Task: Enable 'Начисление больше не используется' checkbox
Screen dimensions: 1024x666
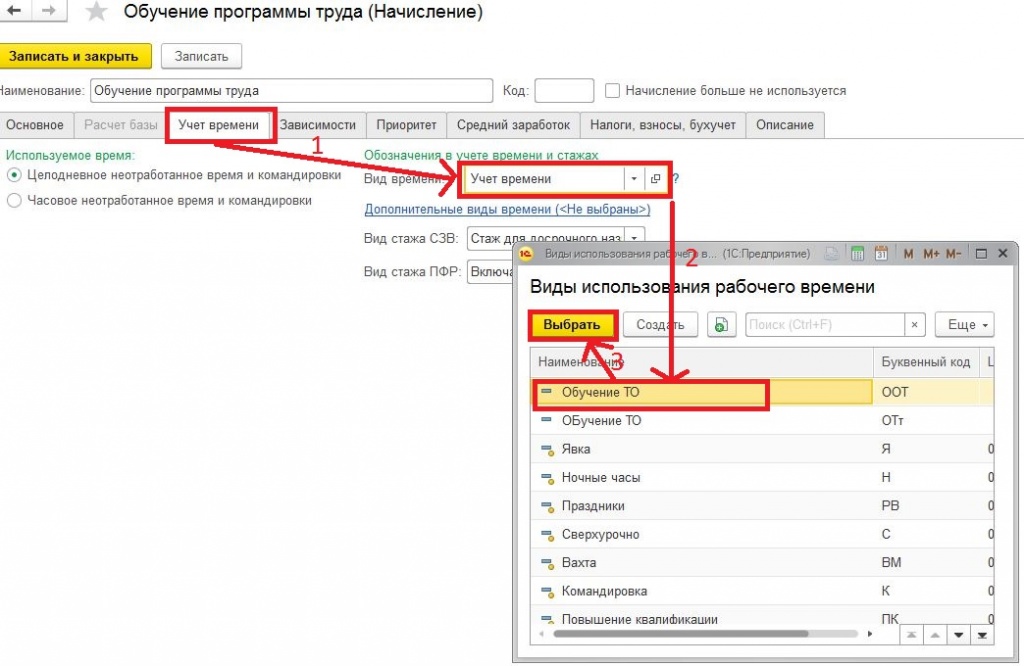Action: click(612, 91)
